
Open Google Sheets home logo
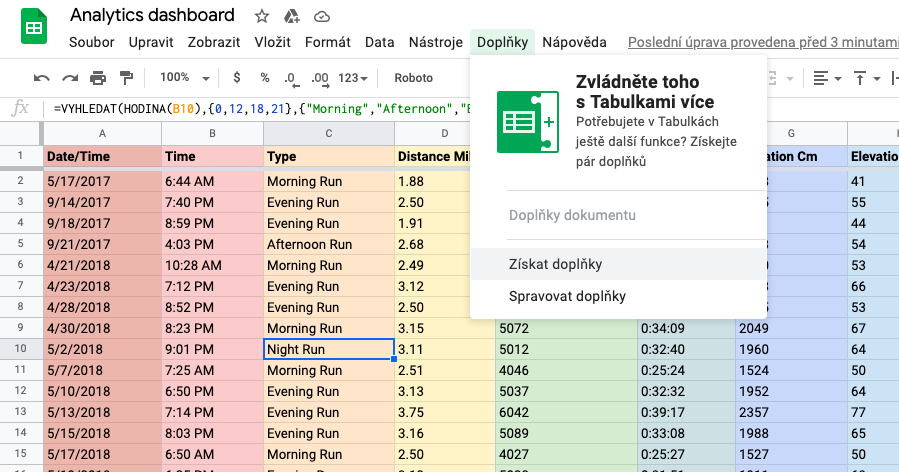click(x=34, y=28)
